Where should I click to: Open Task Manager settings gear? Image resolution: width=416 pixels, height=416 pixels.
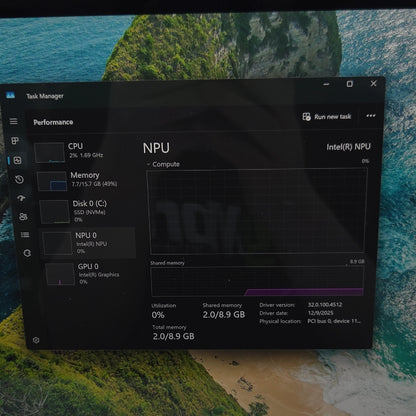click(36, 340)
